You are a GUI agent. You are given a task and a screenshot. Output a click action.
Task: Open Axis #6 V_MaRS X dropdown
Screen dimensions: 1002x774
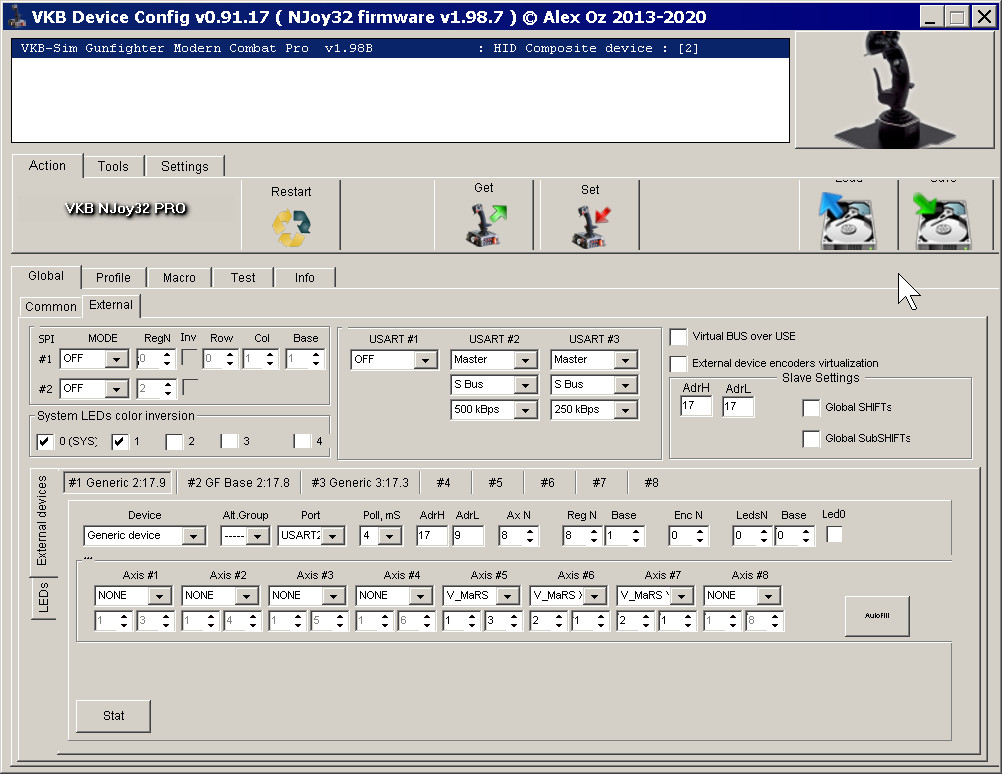point(594,596)
